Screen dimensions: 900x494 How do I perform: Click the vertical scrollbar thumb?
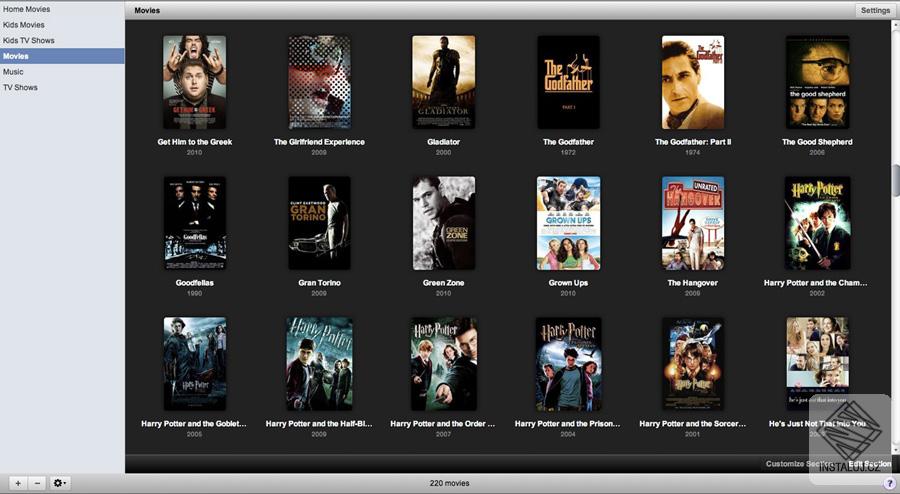896,180
